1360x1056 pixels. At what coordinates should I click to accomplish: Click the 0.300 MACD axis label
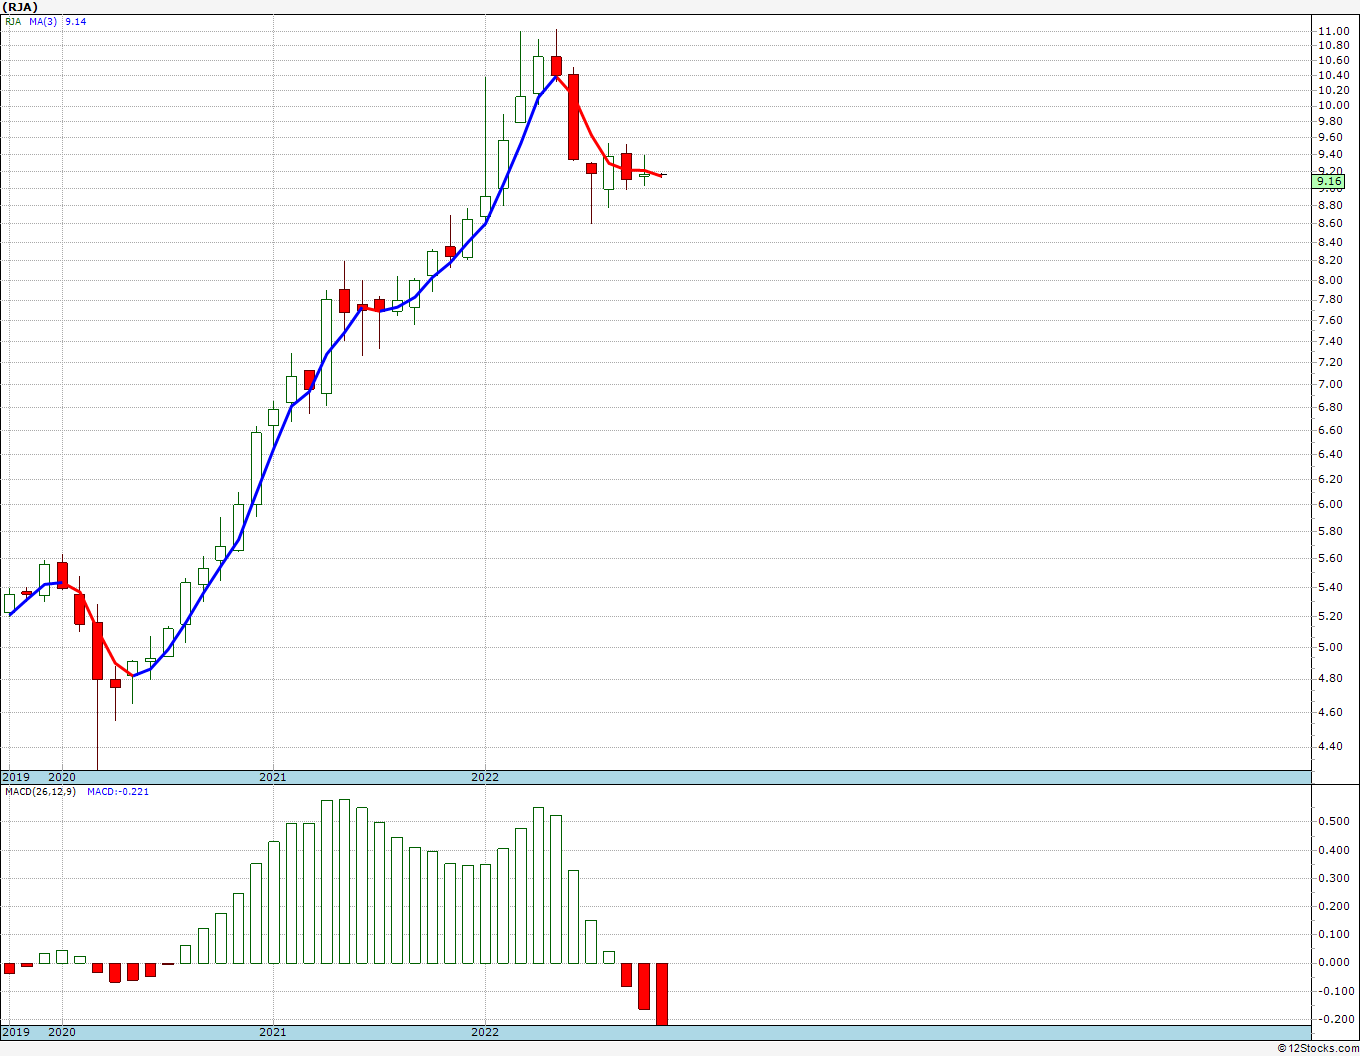pyautogui.click(x=1334, y=878)
